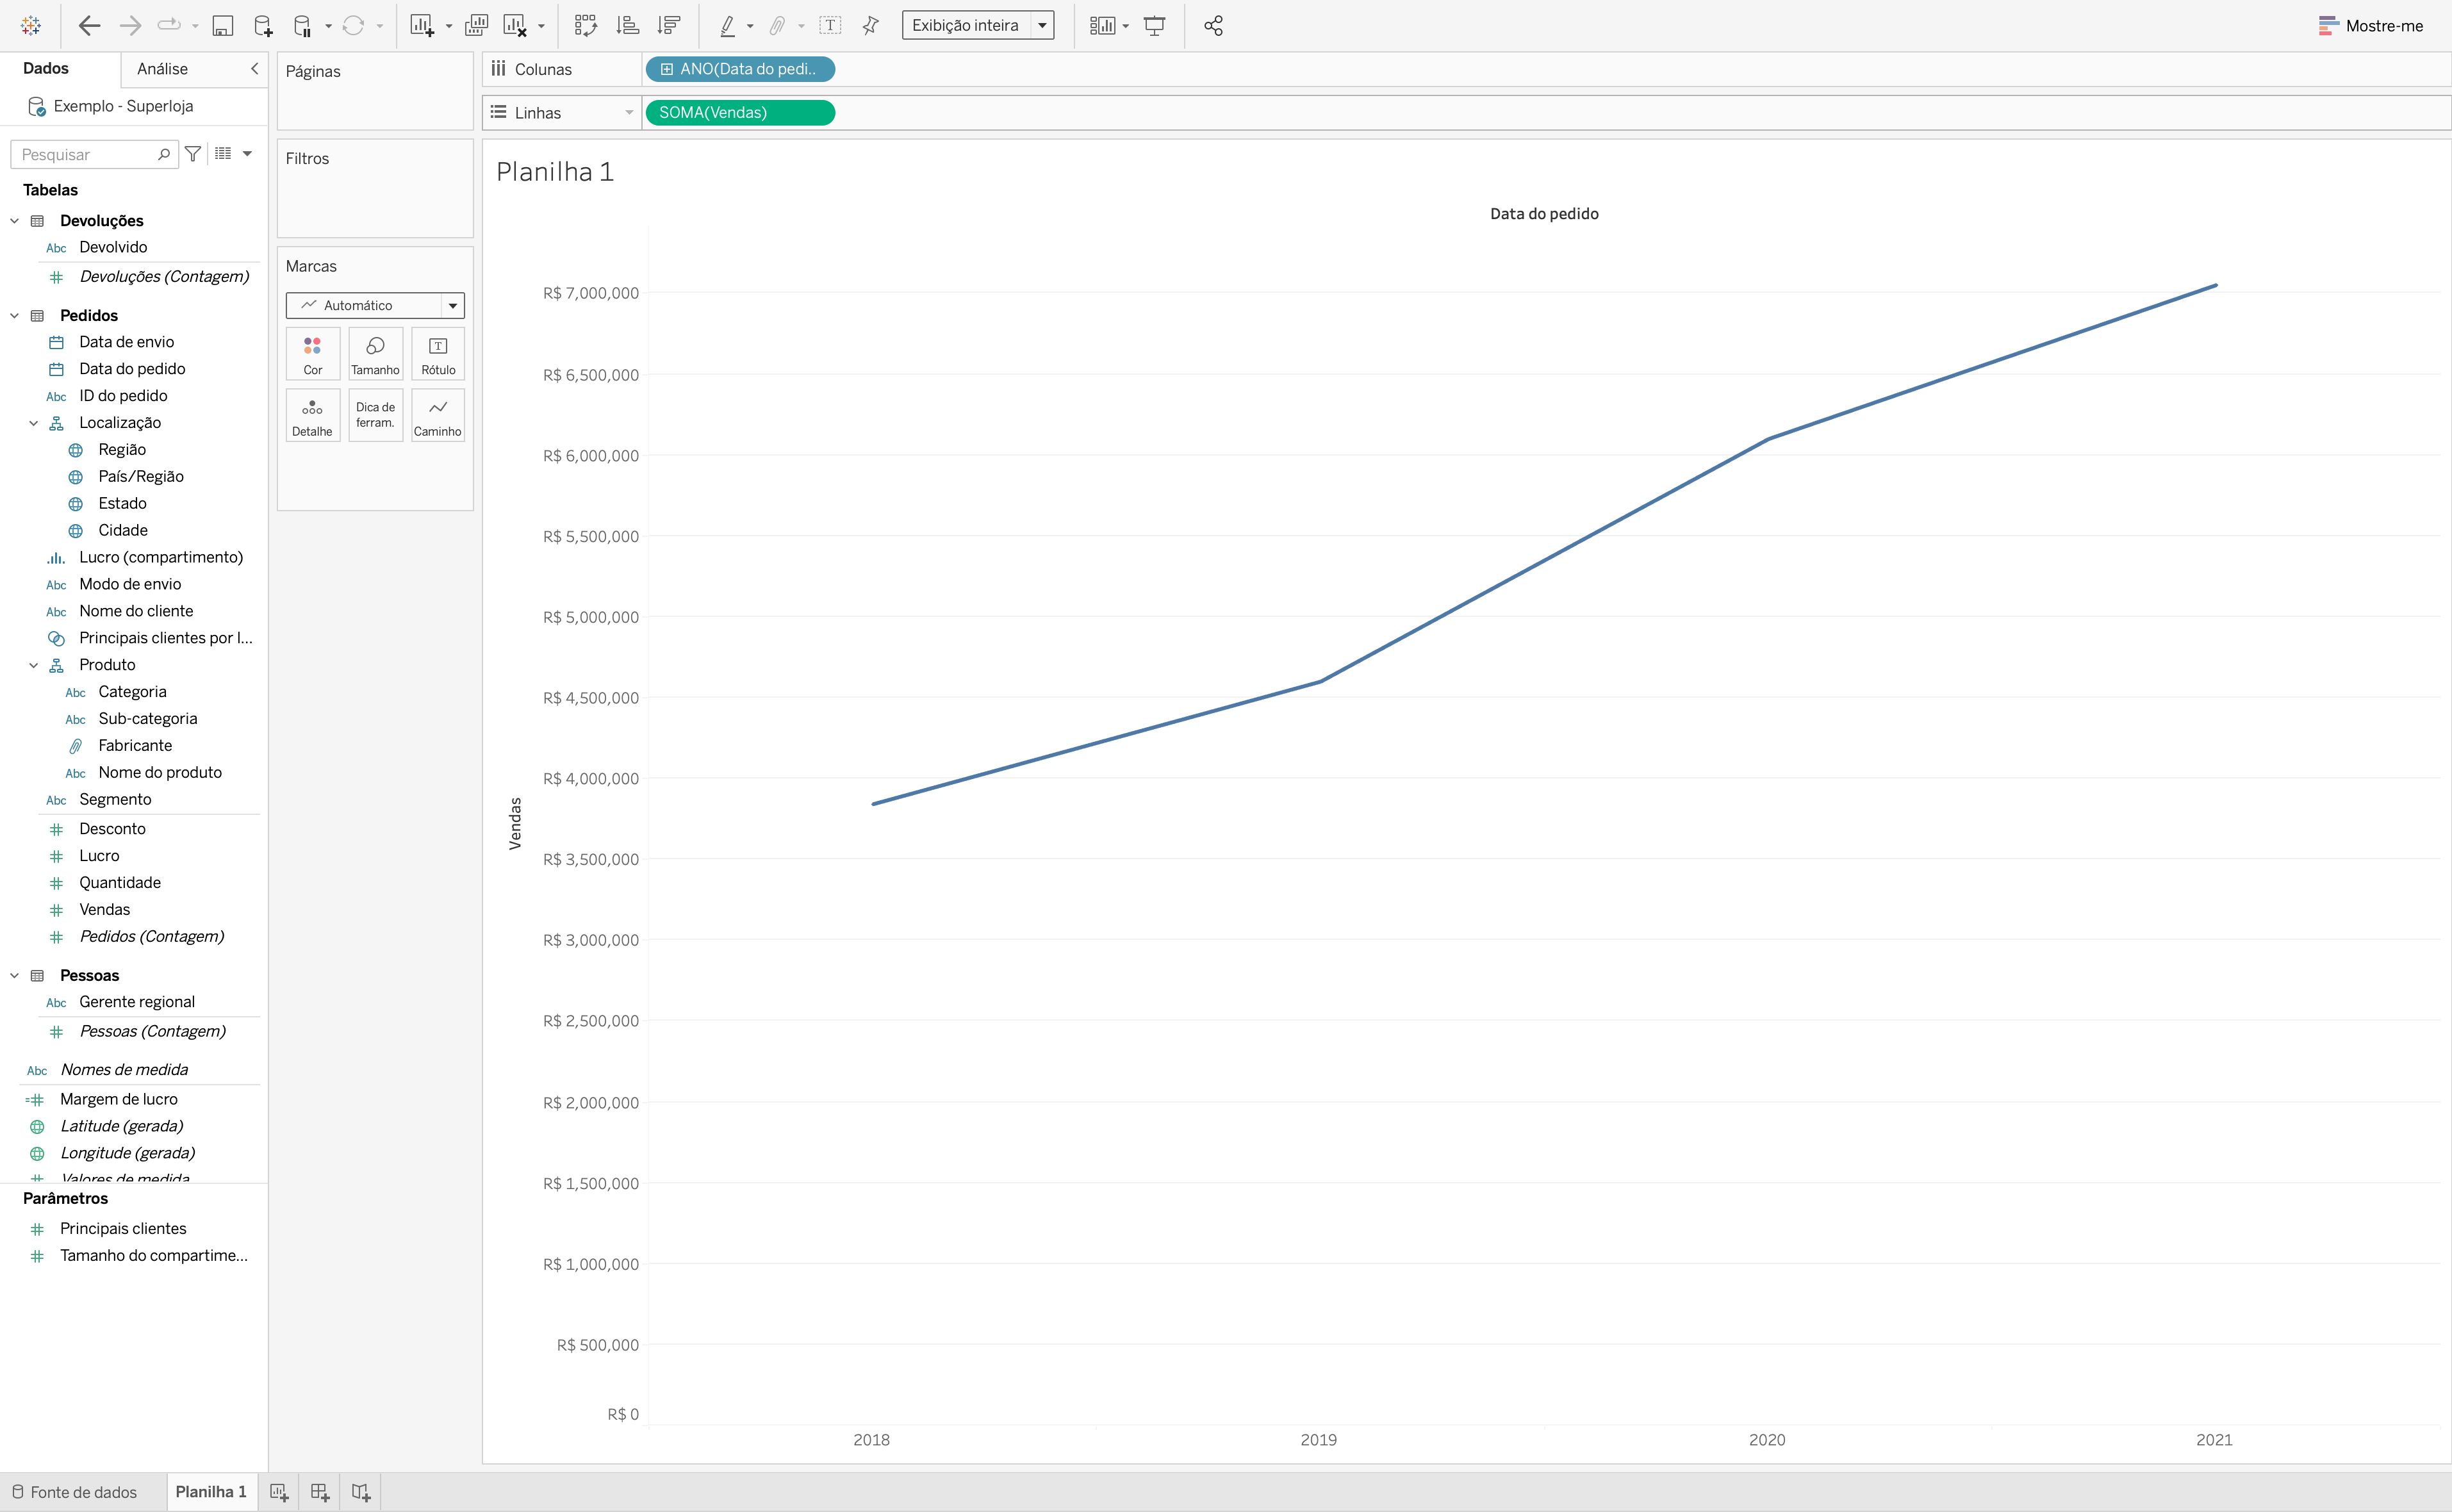Click the Detalhe marks button
Viewport: 2452px width, 1512px height.
pyautogui.click(x=313, y=416)
